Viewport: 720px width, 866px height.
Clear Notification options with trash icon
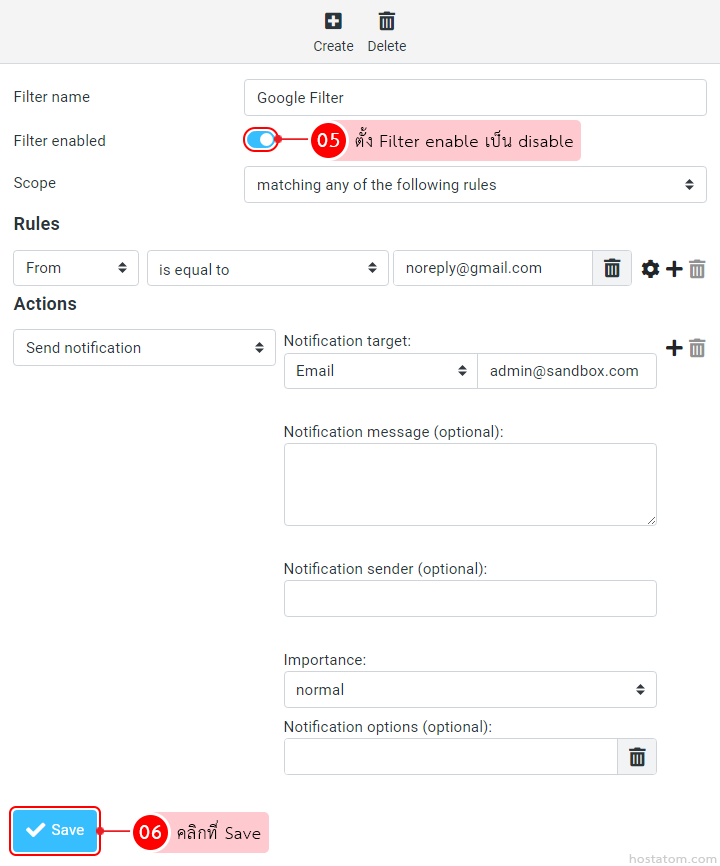point(637,757)
